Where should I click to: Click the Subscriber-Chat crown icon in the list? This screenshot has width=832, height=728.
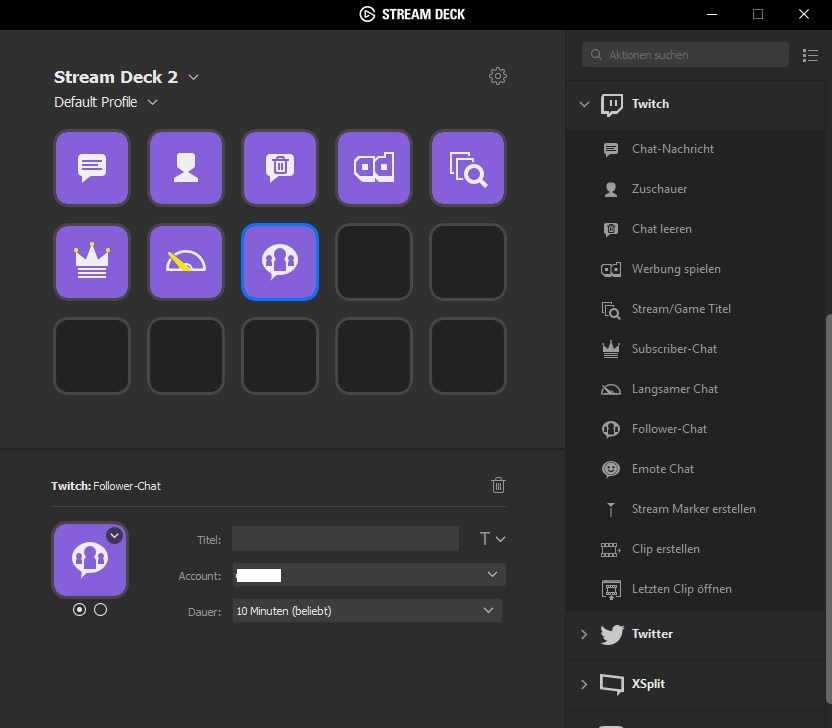(x=611, y=349)
